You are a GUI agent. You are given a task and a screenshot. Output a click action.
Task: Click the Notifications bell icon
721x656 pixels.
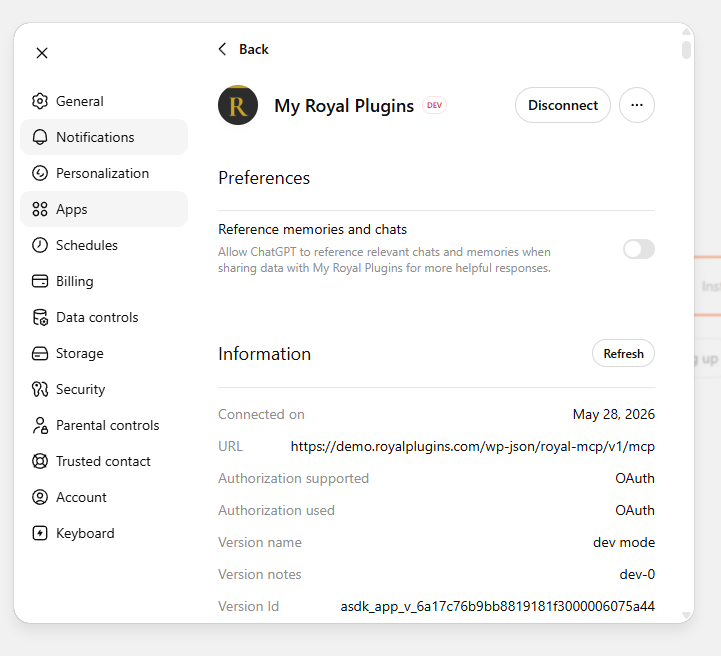point(40,137)
